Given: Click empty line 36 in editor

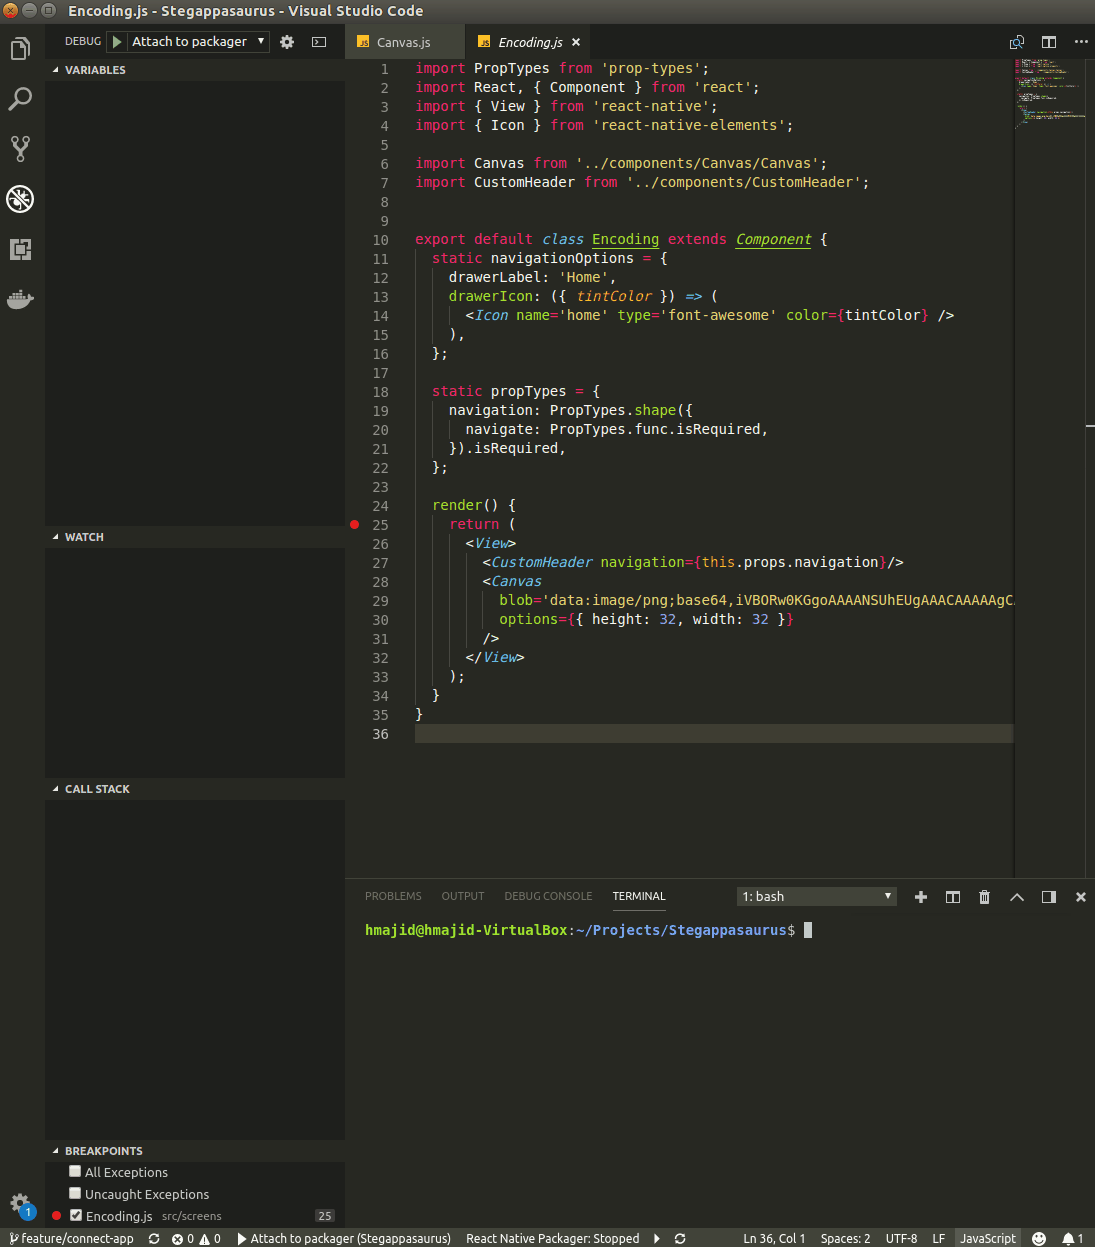Looking at the screenshot, I should point(714,733).
